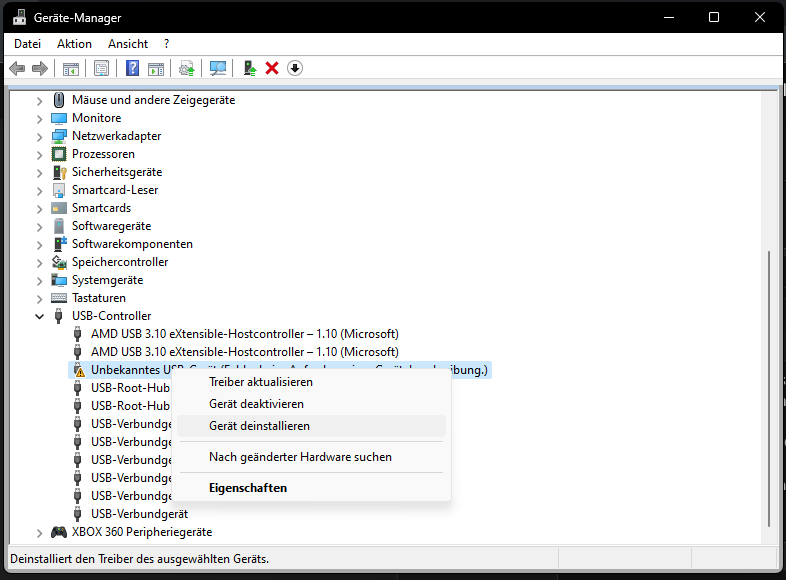Choose Gerät deaktivieren from context menu
The image size is (786, 580).
tap(311, 404)
